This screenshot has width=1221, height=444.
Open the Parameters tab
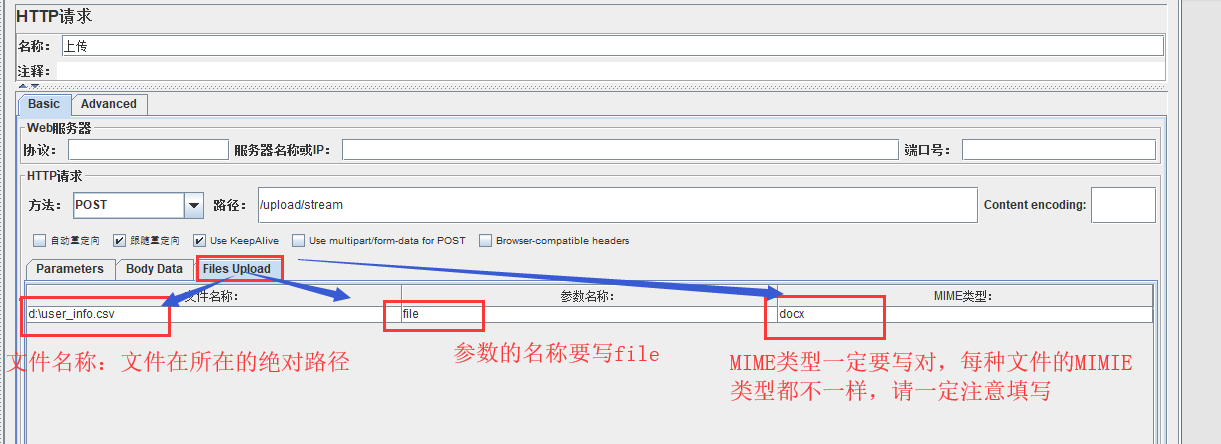click(x=70, y=269)
